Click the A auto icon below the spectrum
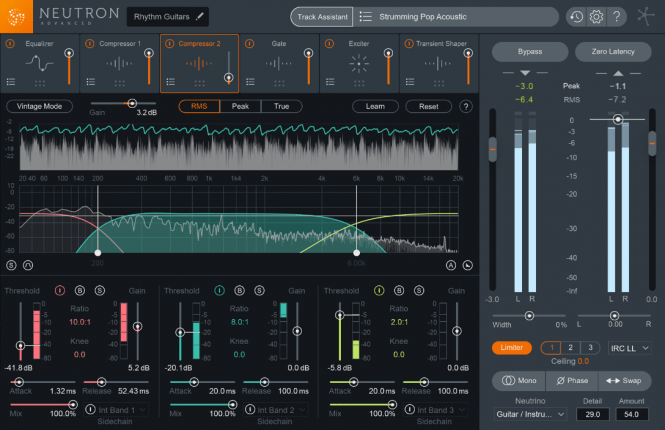This screenshot has width=665, height=430. point(451,265)
